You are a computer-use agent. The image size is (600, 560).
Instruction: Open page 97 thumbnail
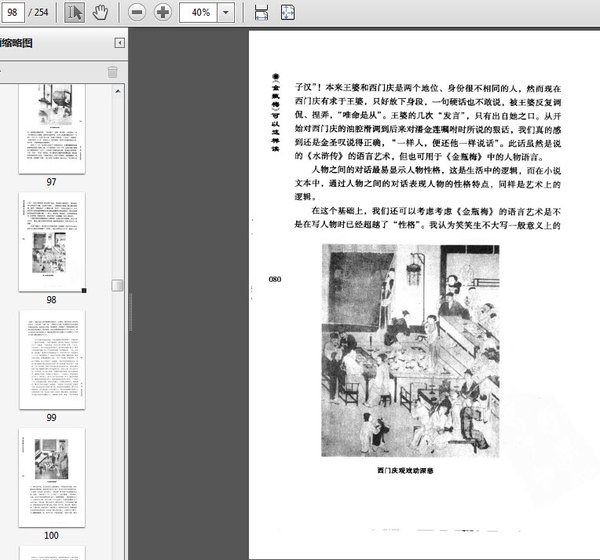point(52,128)
